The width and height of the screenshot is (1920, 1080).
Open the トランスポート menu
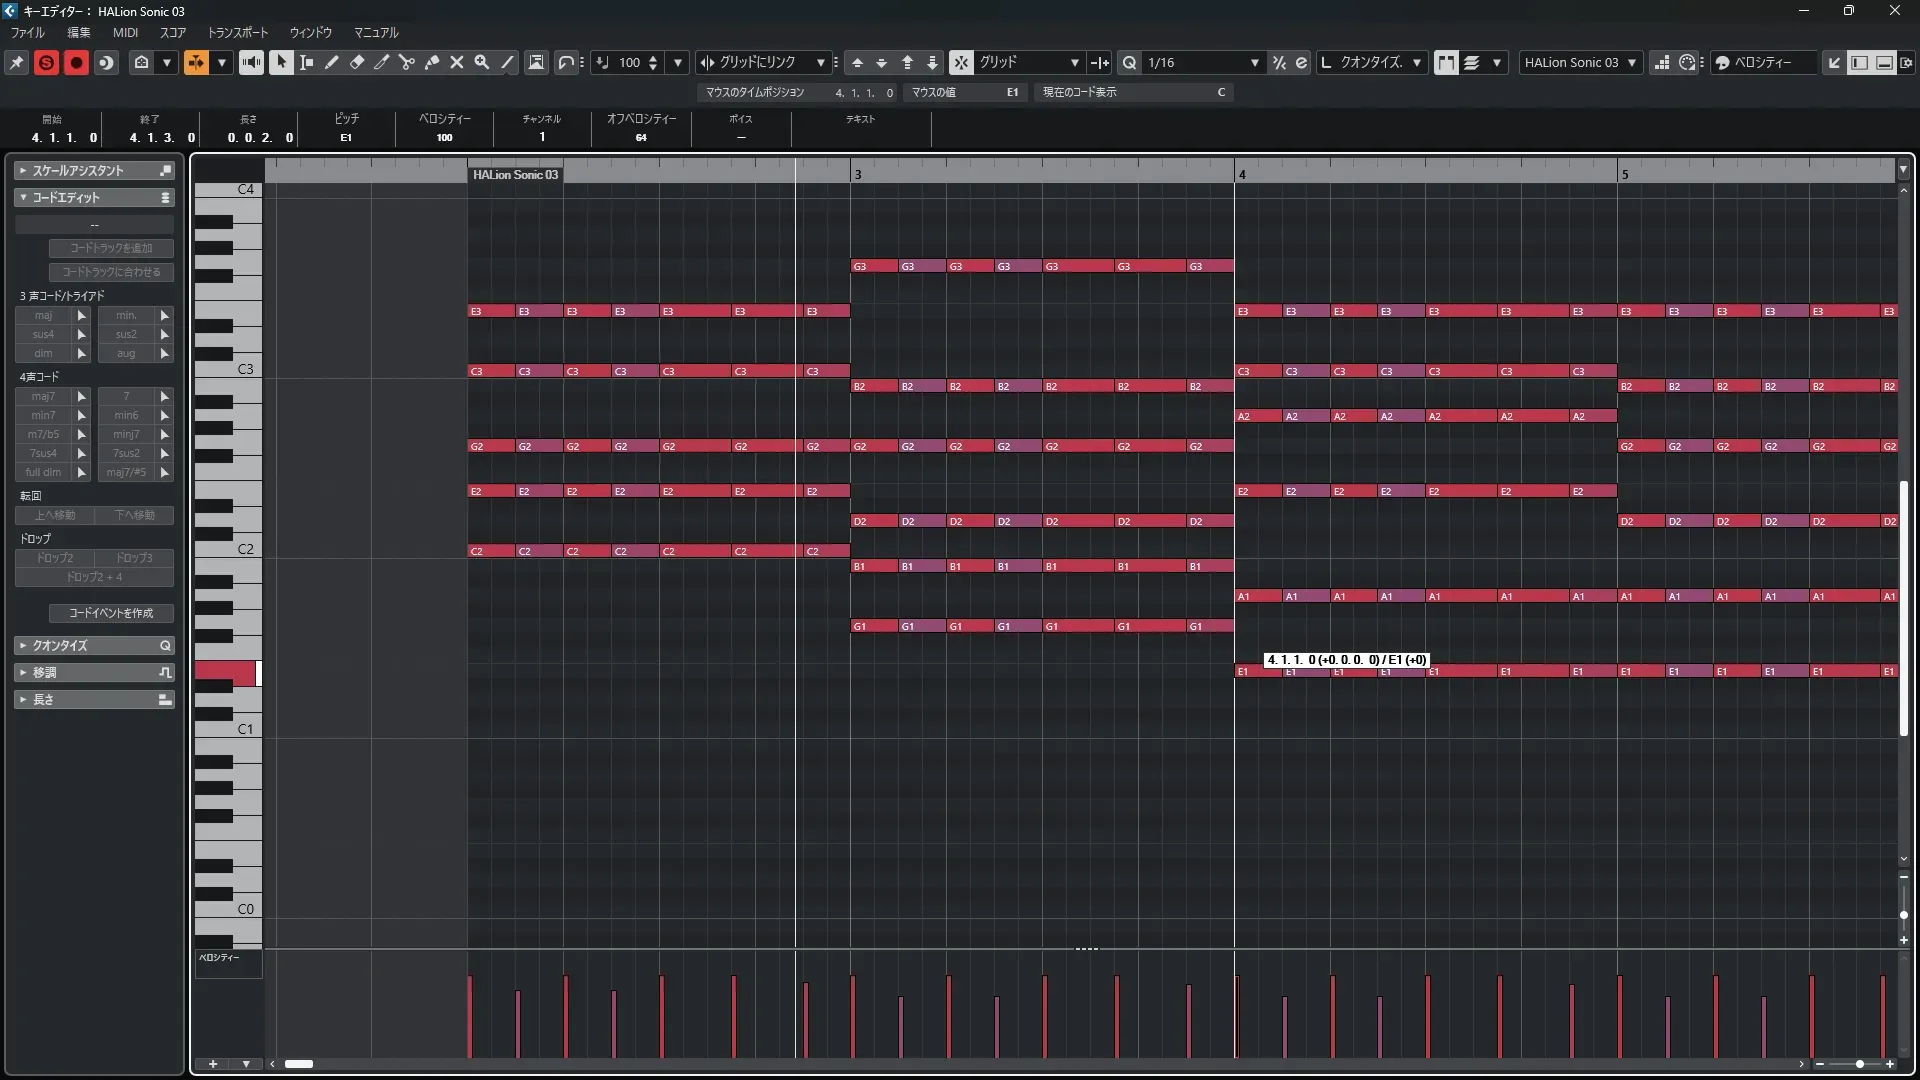click(237, 32)
